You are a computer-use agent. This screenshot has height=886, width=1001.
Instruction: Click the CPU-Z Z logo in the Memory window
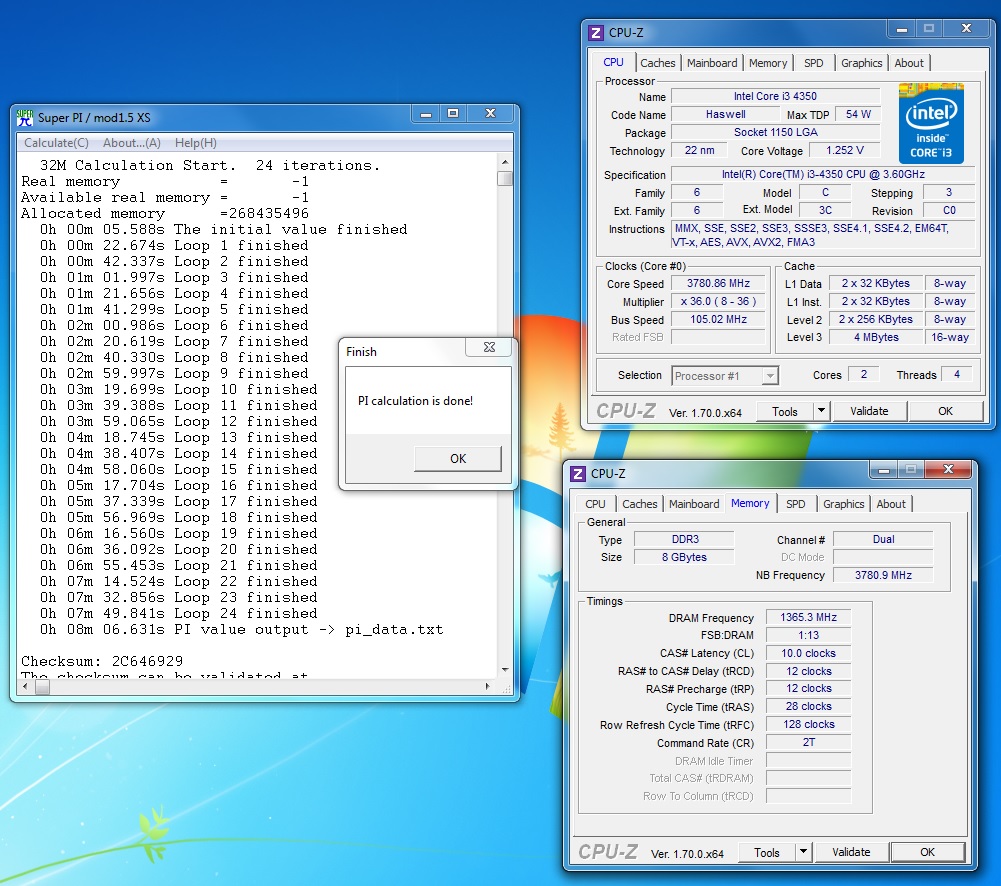577,474
